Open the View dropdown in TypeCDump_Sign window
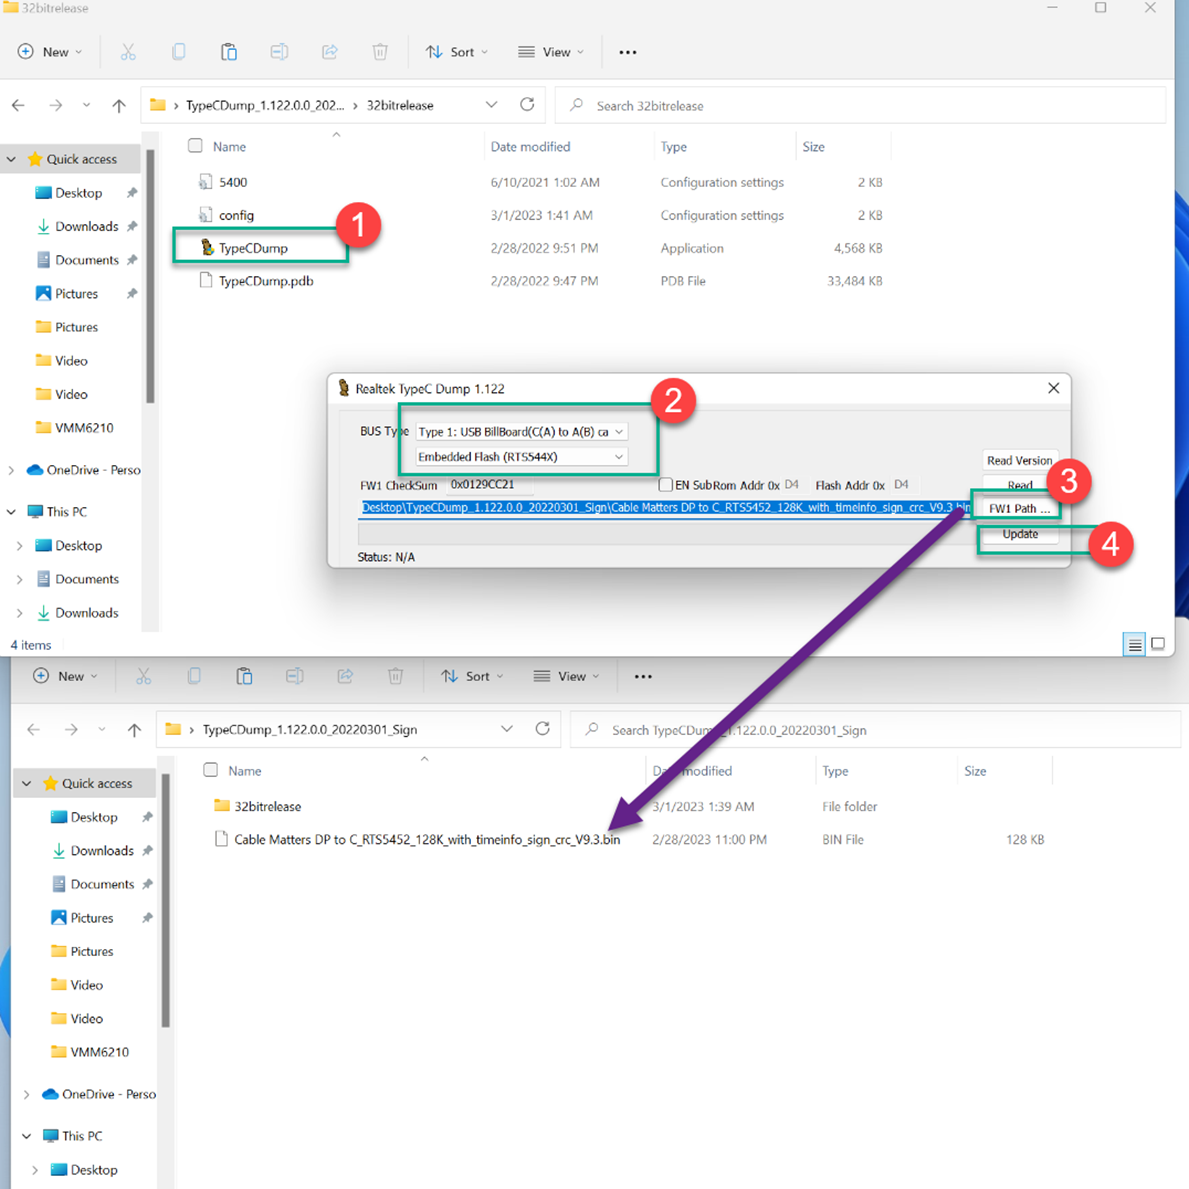Viewport: 1189px width, 1189px height. [x=566, y=676]
